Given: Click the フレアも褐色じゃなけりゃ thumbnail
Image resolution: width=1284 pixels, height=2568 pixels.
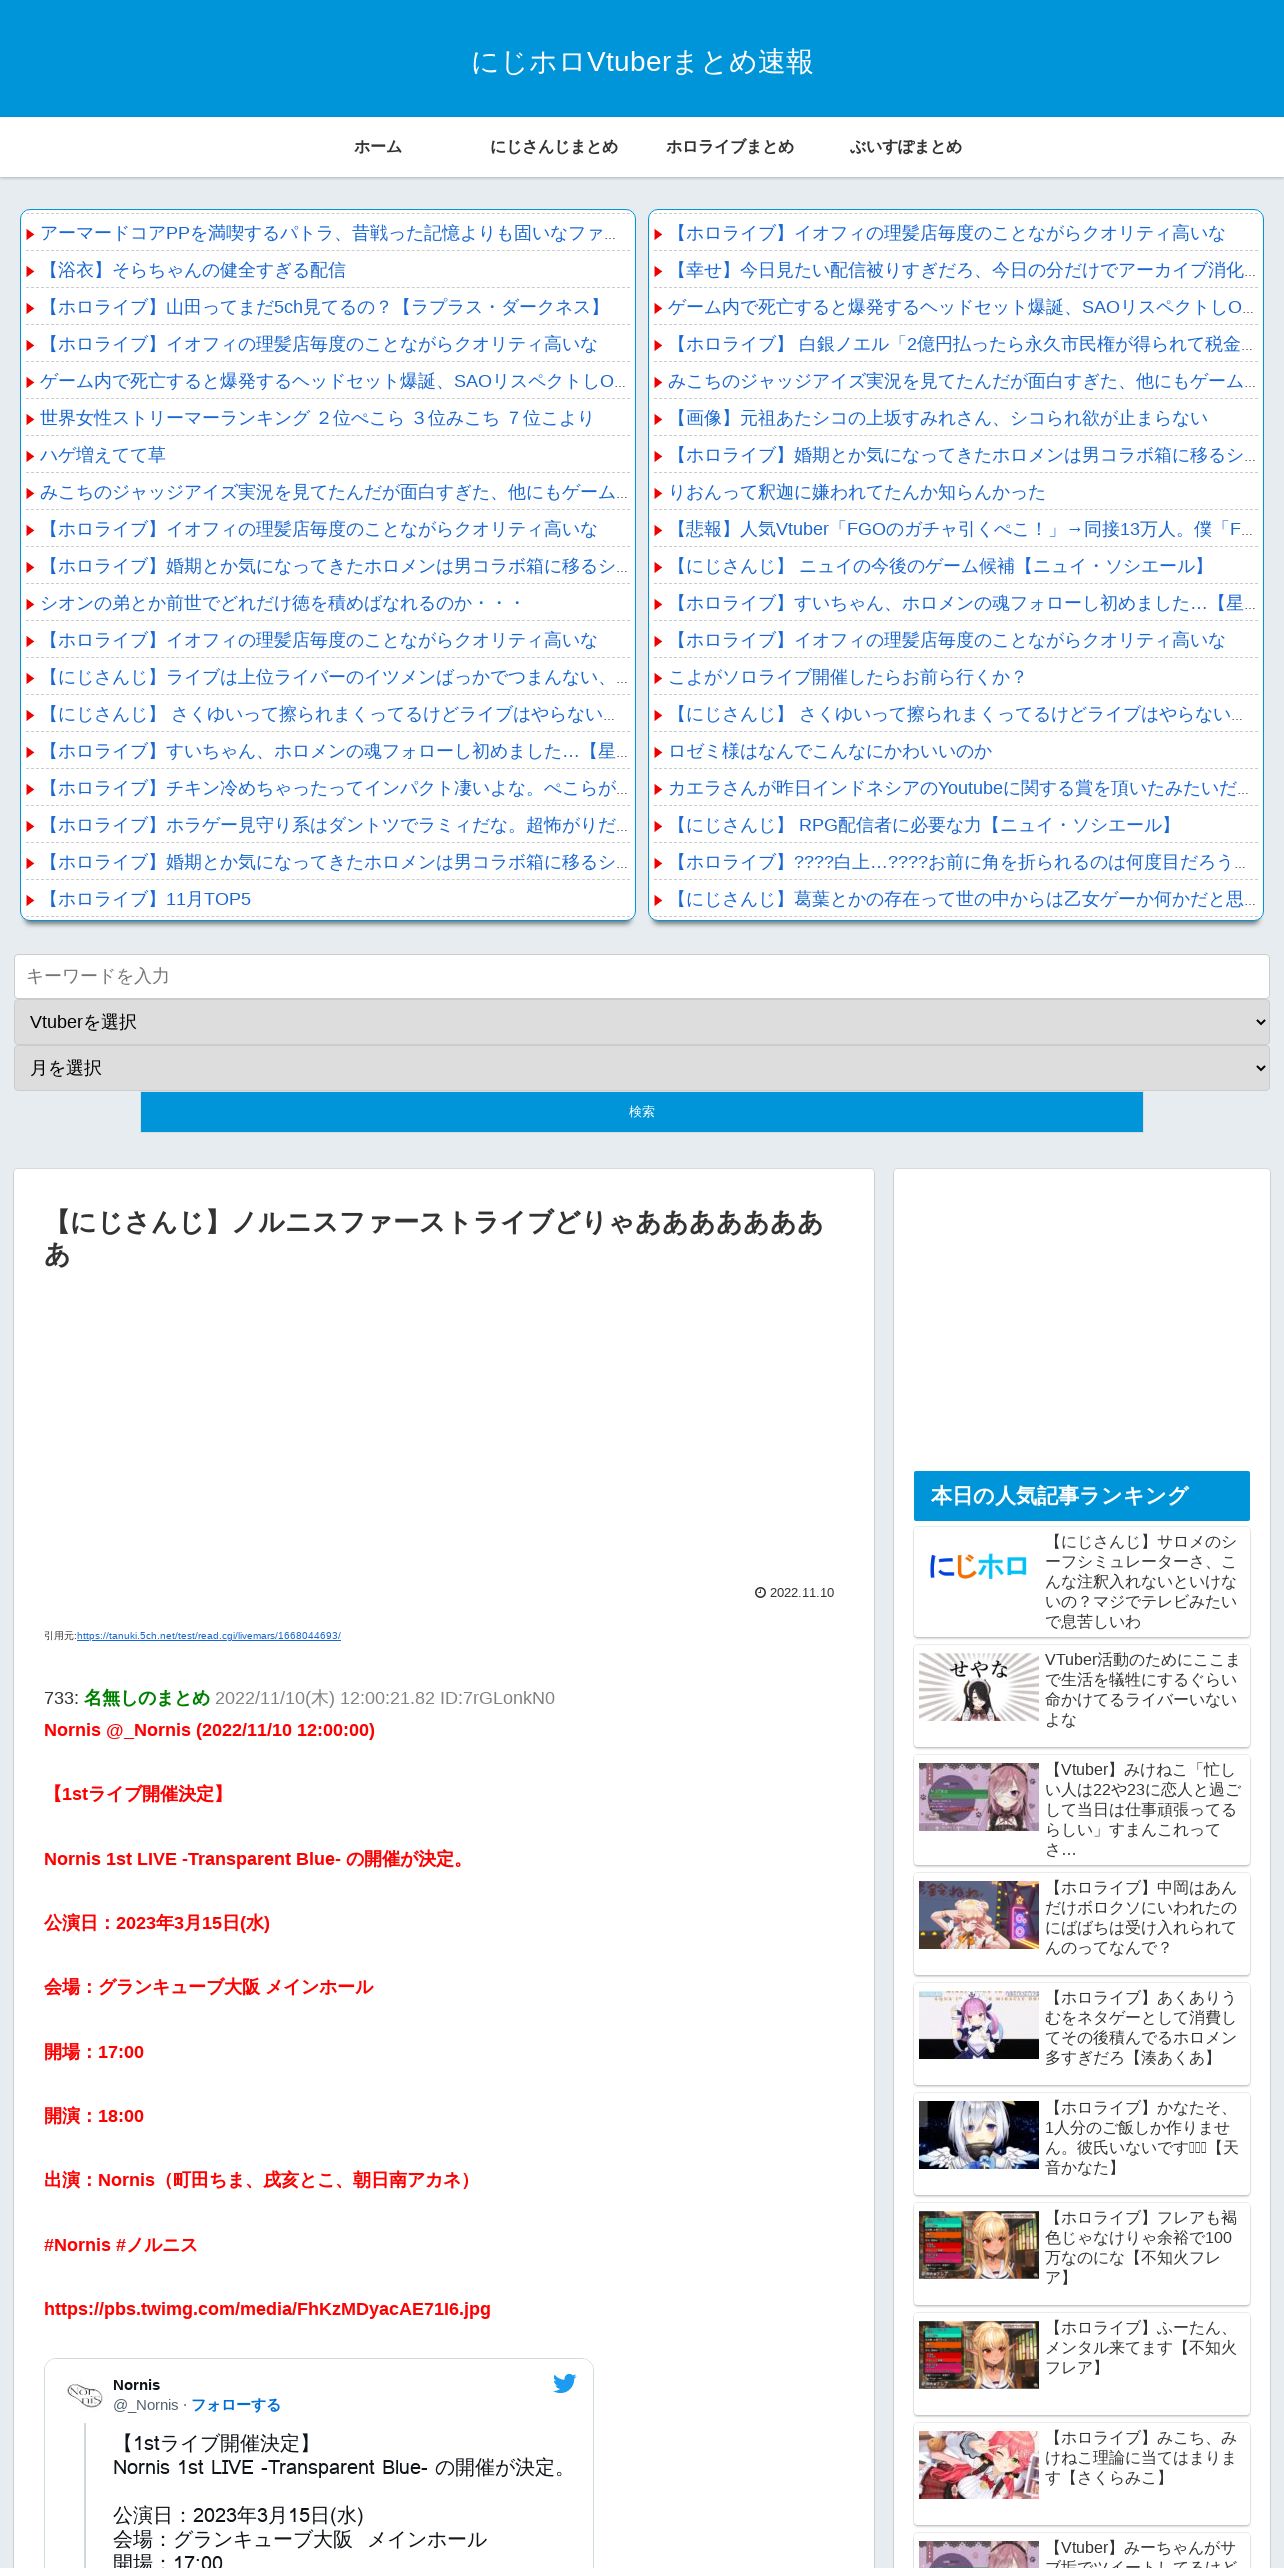Looking at the screenshot, I should (979, 2245).
